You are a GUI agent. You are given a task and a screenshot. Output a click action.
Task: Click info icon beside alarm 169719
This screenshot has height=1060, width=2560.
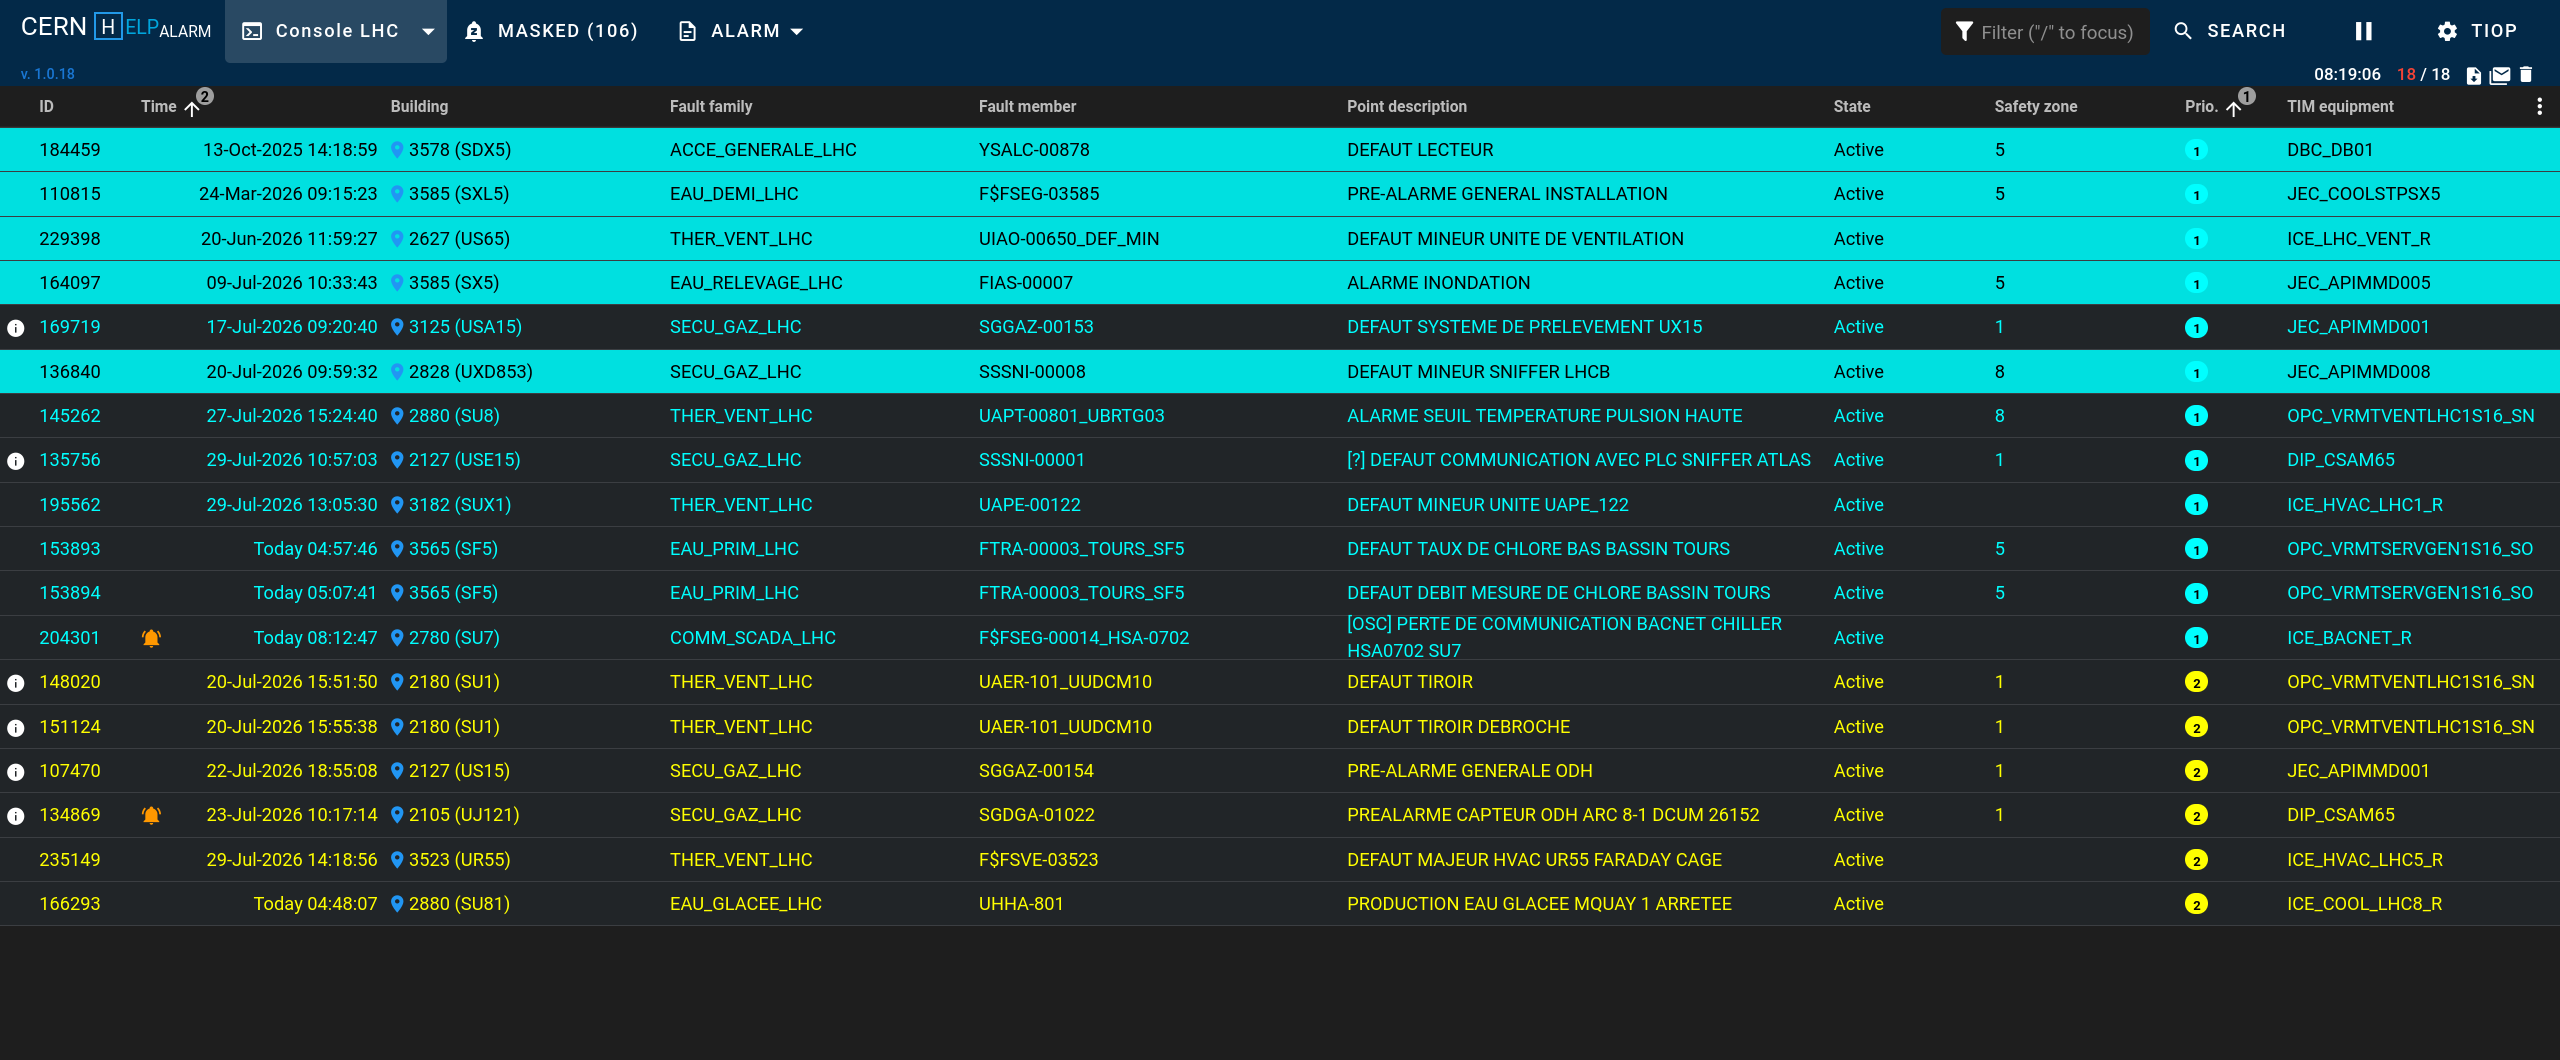(16, 328)
